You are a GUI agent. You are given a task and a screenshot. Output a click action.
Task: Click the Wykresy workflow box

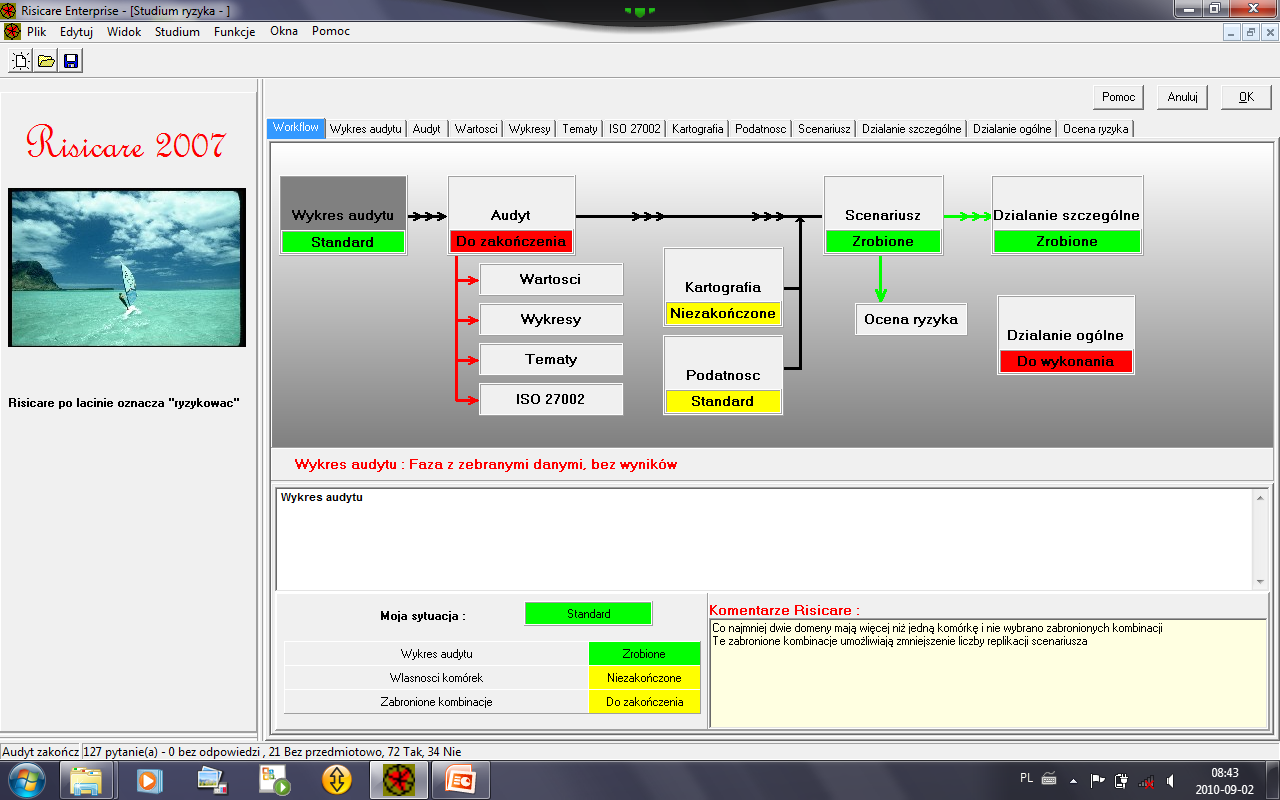pyautogui.click(x=551, y=319)
